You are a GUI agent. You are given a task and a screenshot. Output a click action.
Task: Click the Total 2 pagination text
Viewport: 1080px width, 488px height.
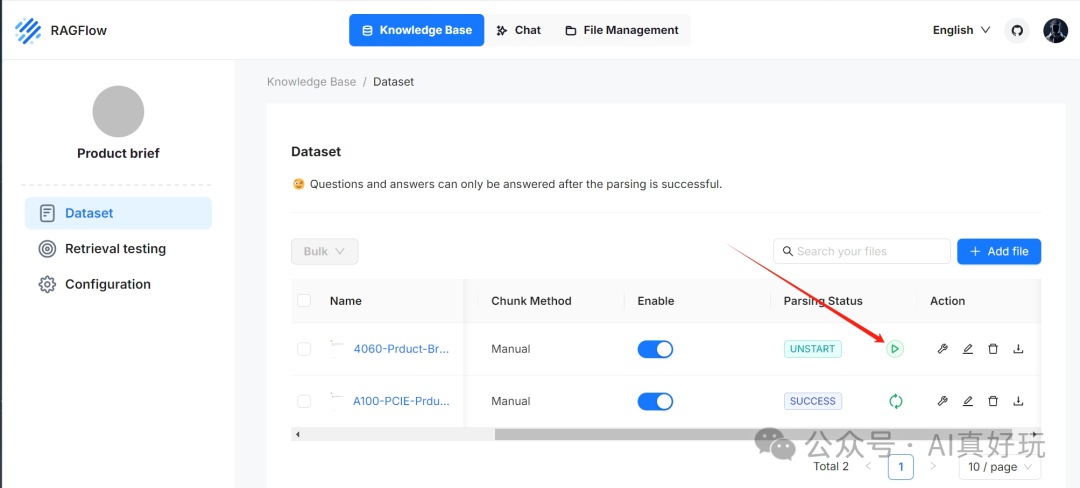[831, 467]
